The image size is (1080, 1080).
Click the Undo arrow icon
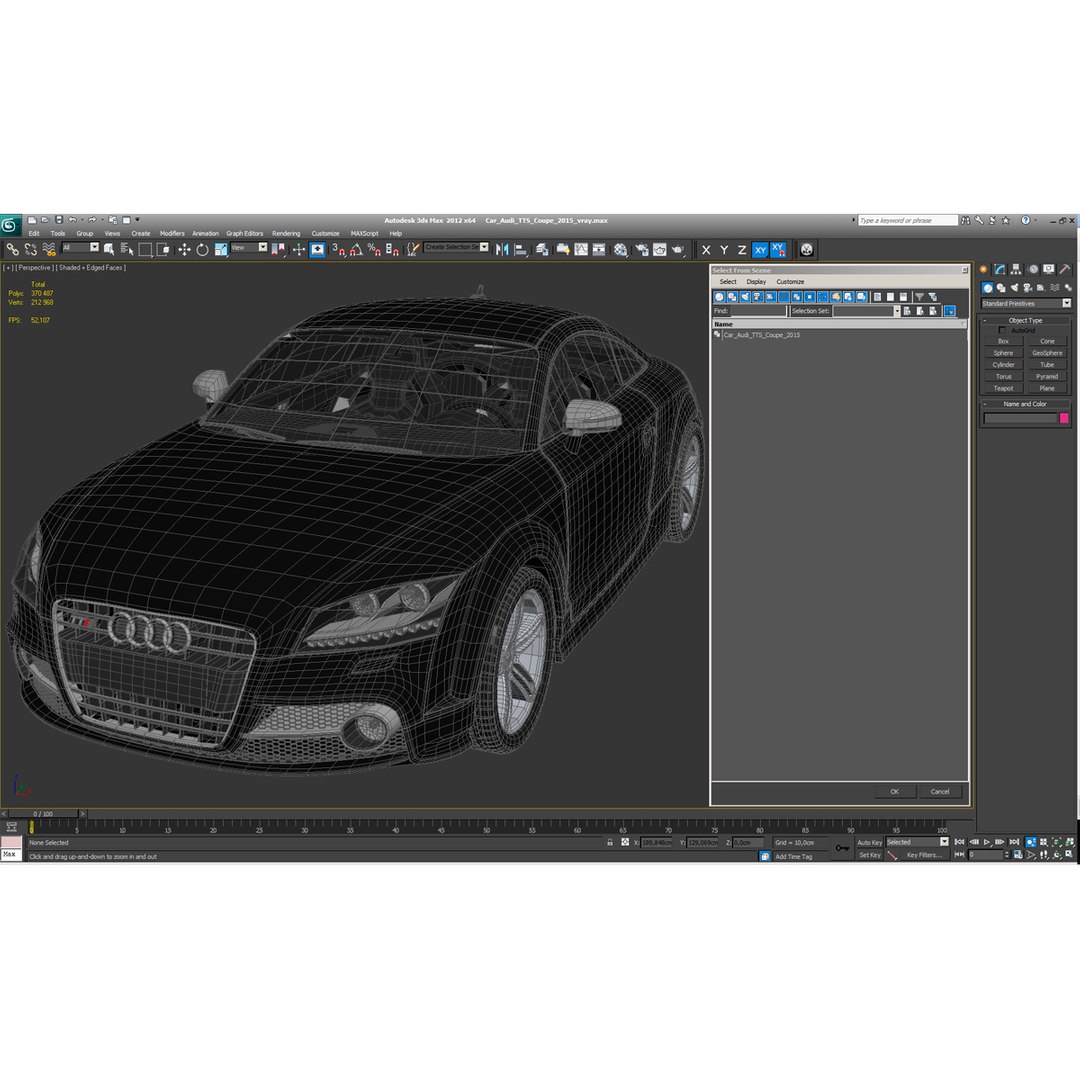[72, 220]
